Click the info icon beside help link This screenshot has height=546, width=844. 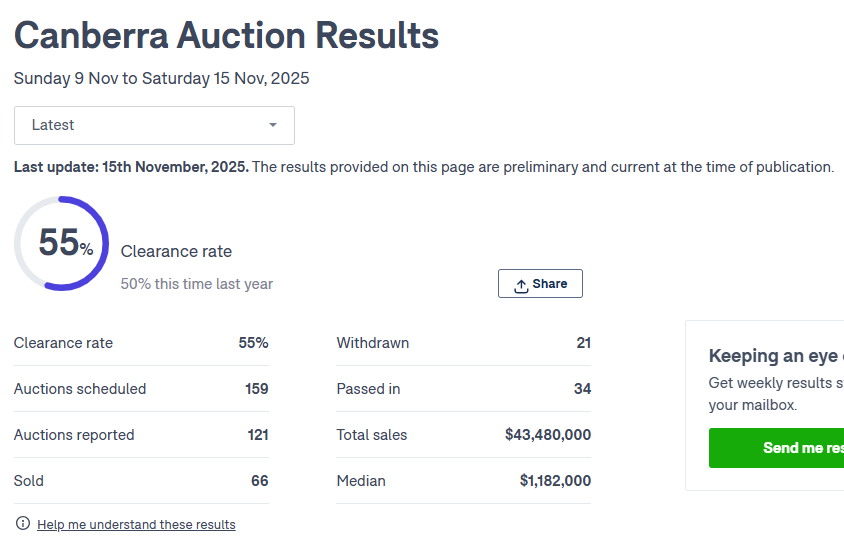point(23,524)
